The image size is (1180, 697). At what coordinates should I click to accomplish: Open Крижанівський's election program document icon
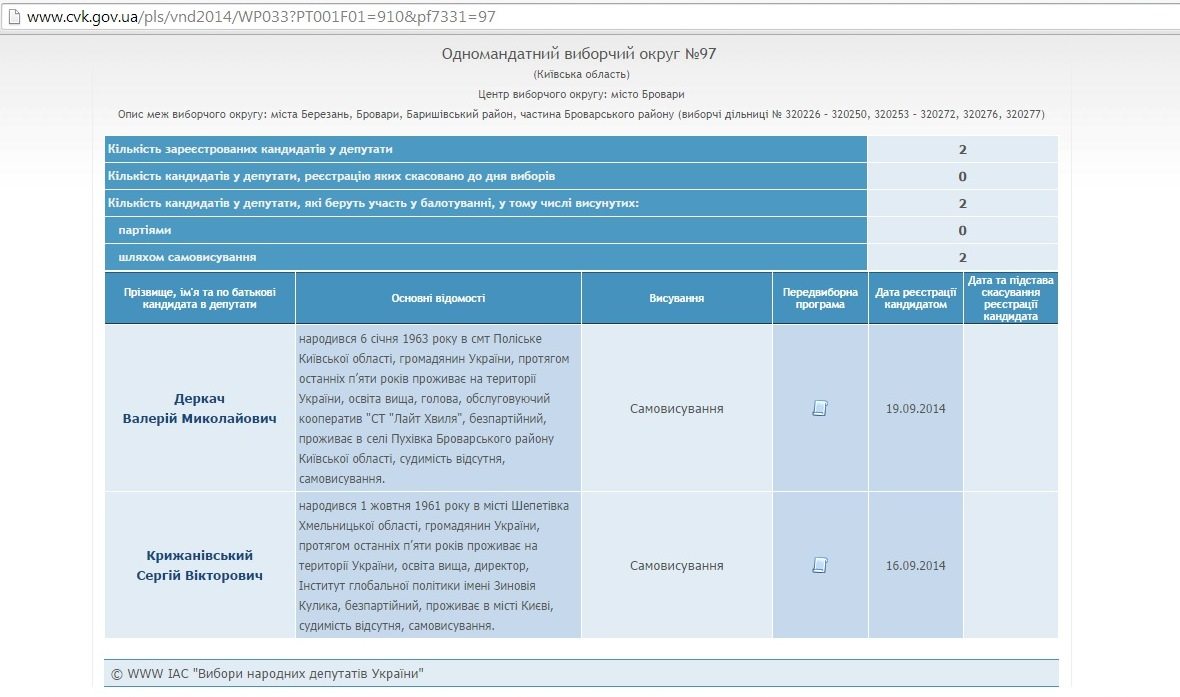click(820, 565)
